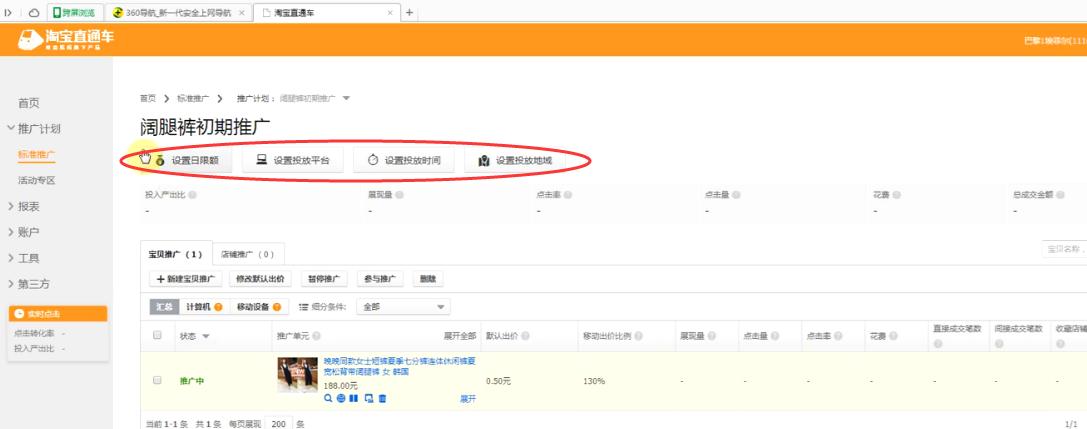
Task: Click copy icon in the product row
Action: [x=369, y=399]
